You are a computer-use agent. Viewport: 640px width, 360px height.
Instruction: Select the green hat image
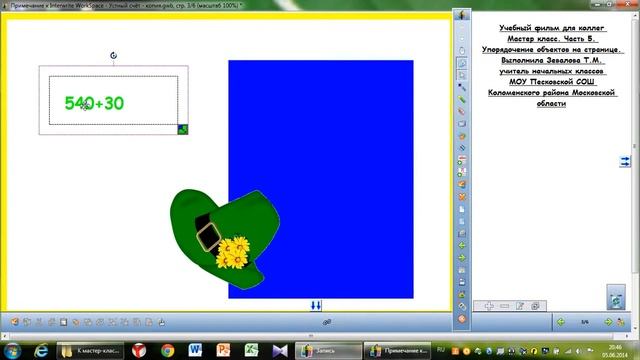pyautogui.click(x=224, y=239)
